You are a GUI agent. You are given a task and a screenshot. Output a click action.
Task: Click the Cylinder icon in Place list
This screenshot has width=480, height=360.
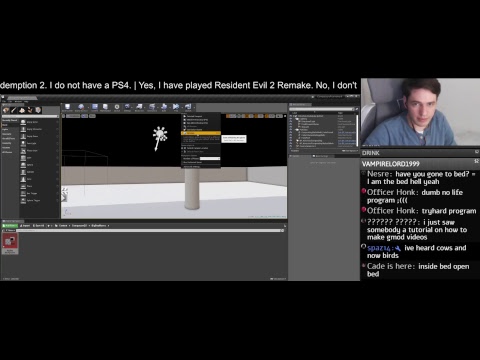[x=23, y=172]
